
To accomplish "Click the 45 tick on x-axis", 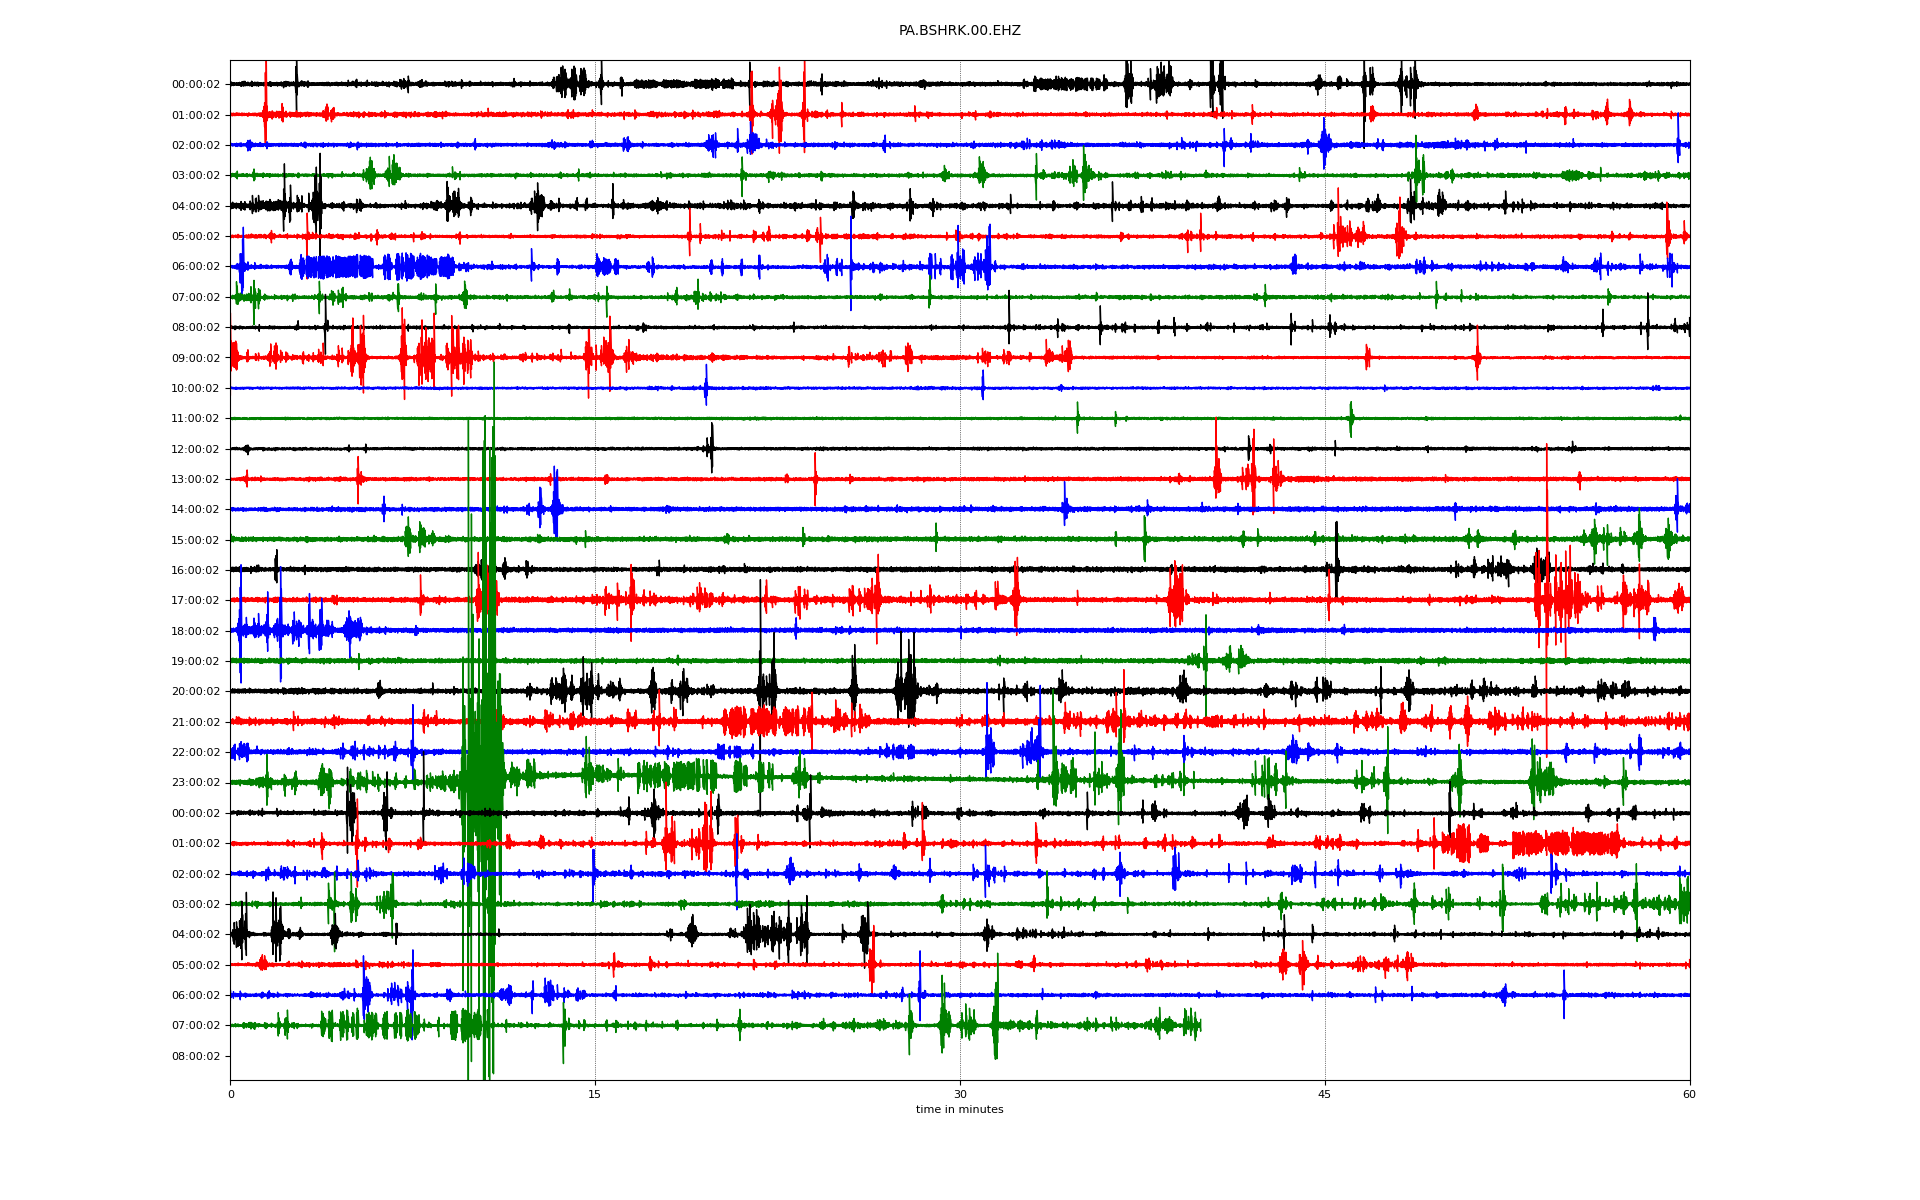I will coord(1325,1094).
